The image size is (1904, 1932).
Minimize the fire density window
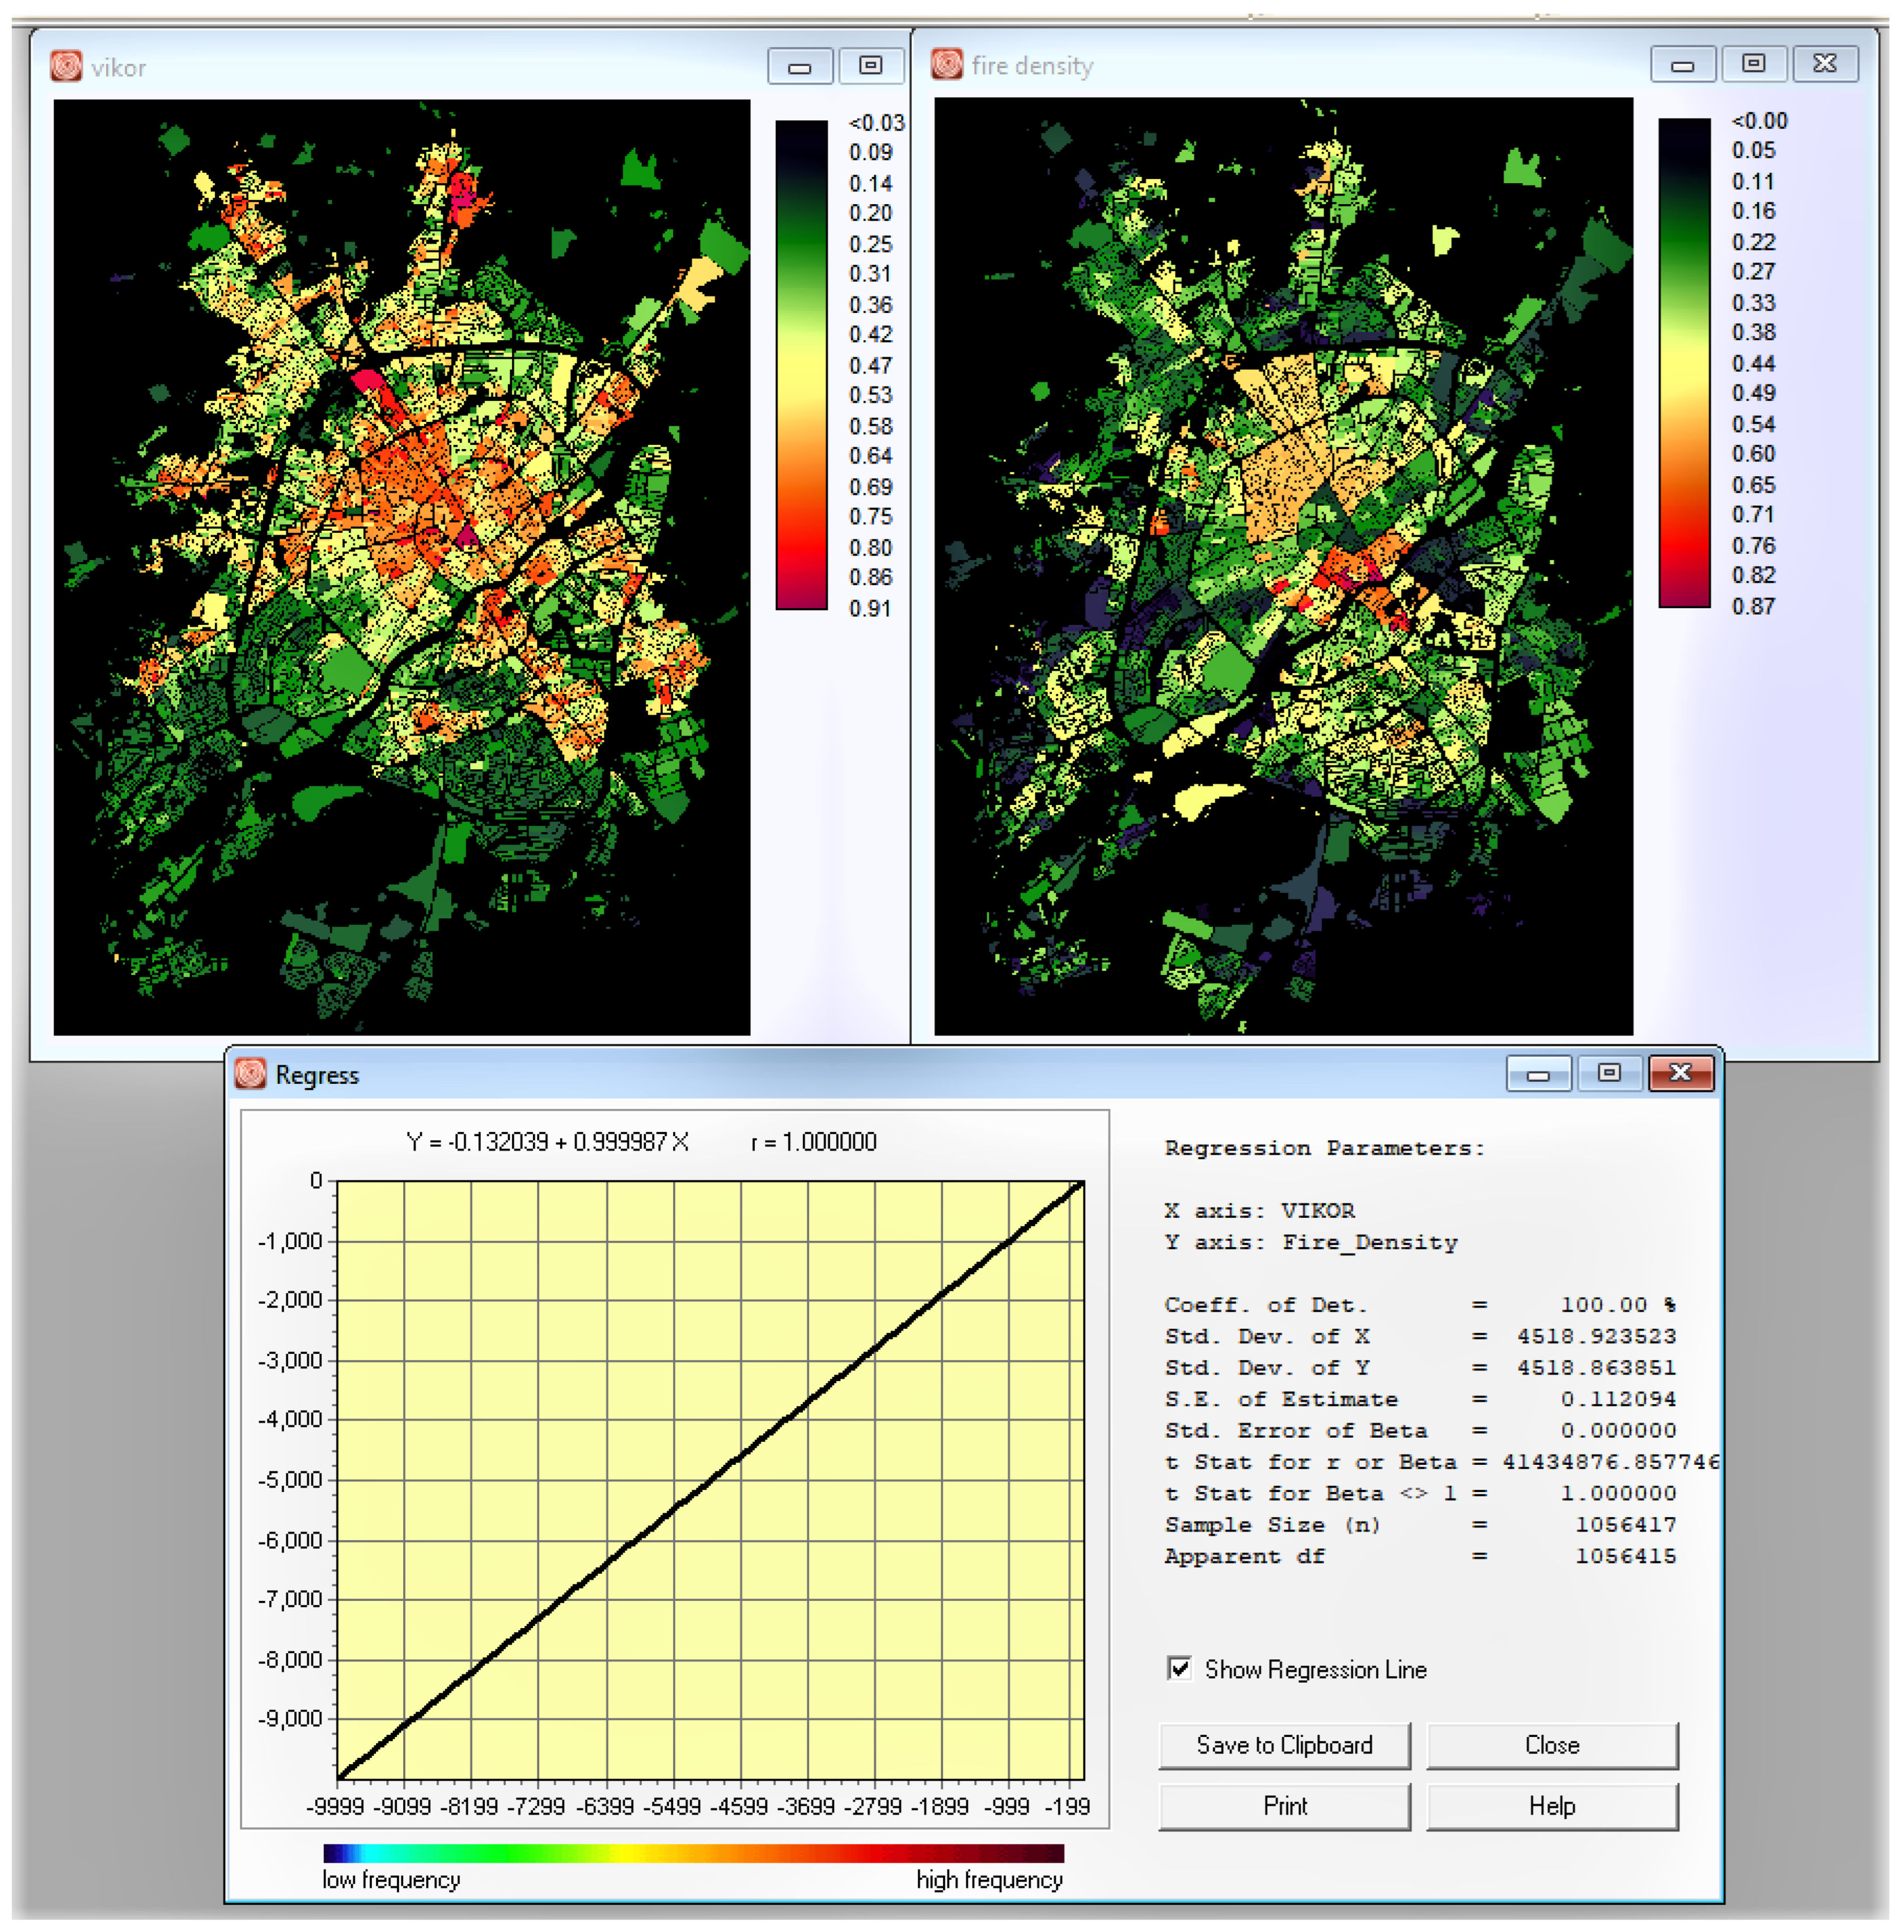click(x=1682, y=65)
